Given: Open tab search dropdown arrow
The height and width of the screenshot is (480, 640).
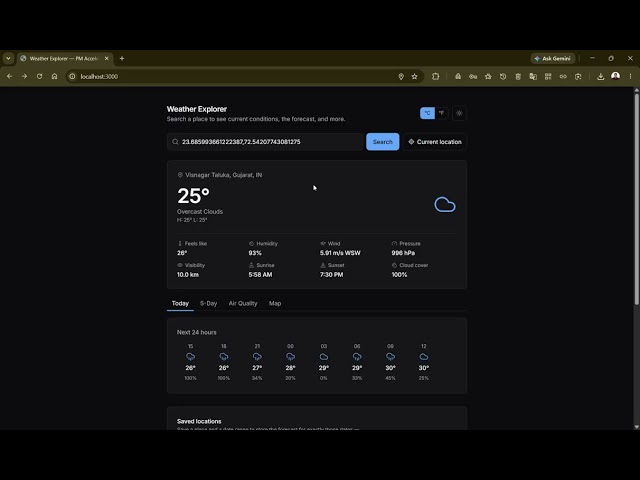Looking at the screenshot, I should click(9, 58).
